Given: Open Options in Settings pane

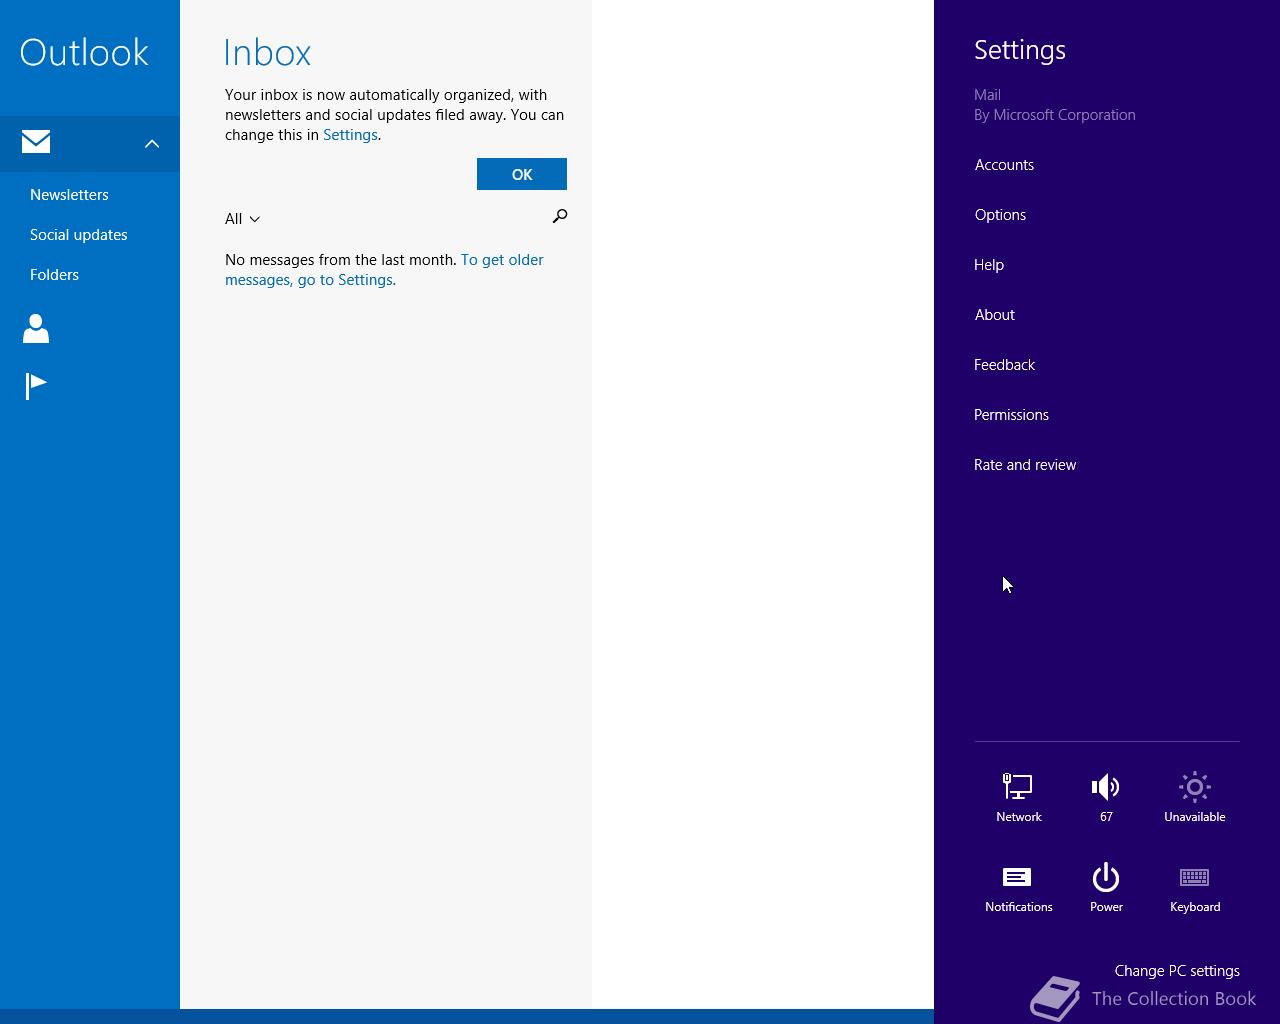Looking at the screenshot, I should point(1000,215).
